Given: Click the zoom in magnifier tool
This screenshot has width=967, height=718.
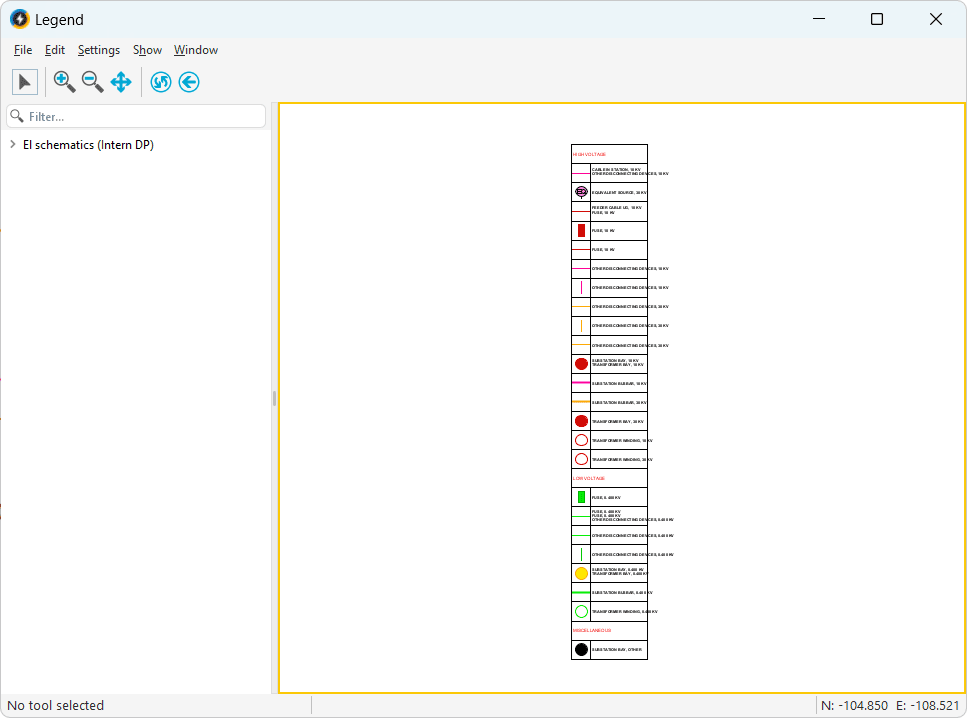Looking at the screenshot, I should (x=65, y=82).
